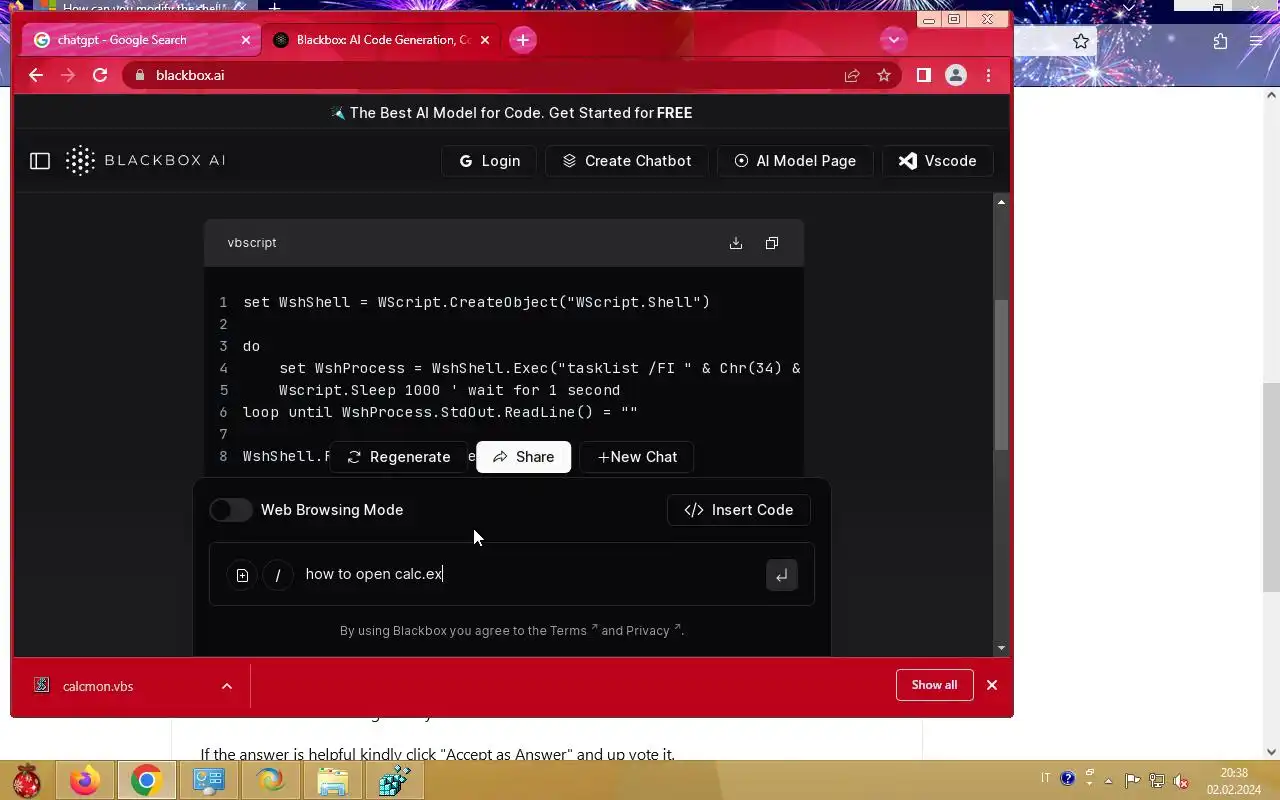1280x800 pixels.
Task: Show all downloads
Action: 935,685
